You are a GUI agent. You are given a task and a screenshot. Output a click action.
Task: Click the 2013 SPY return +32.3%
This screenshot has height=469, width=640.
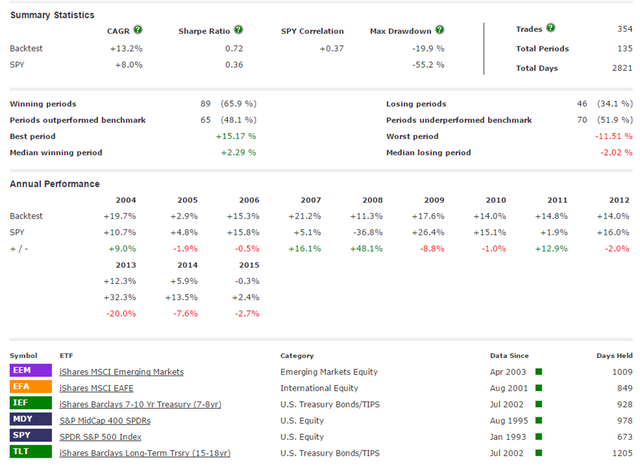pyautogui.click(x=120, y=298)
